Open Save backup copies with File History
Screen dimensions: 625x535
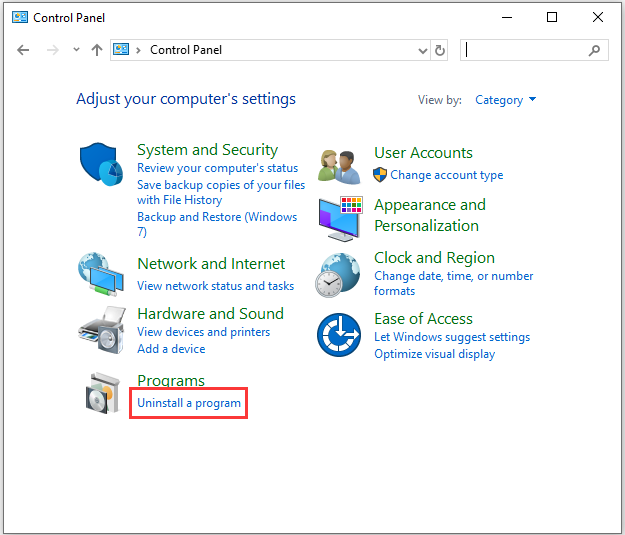[x=221, y=193]
